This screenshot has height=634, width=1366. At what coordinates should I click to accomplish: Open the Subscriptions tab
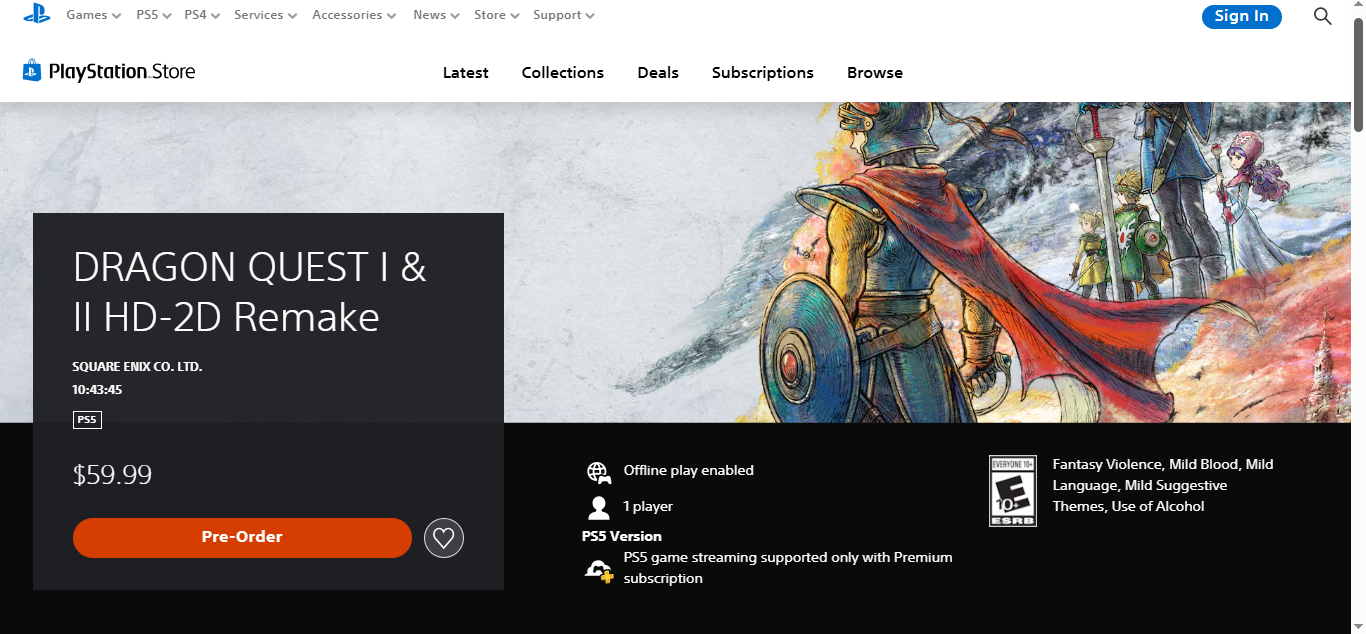[763, 73]
